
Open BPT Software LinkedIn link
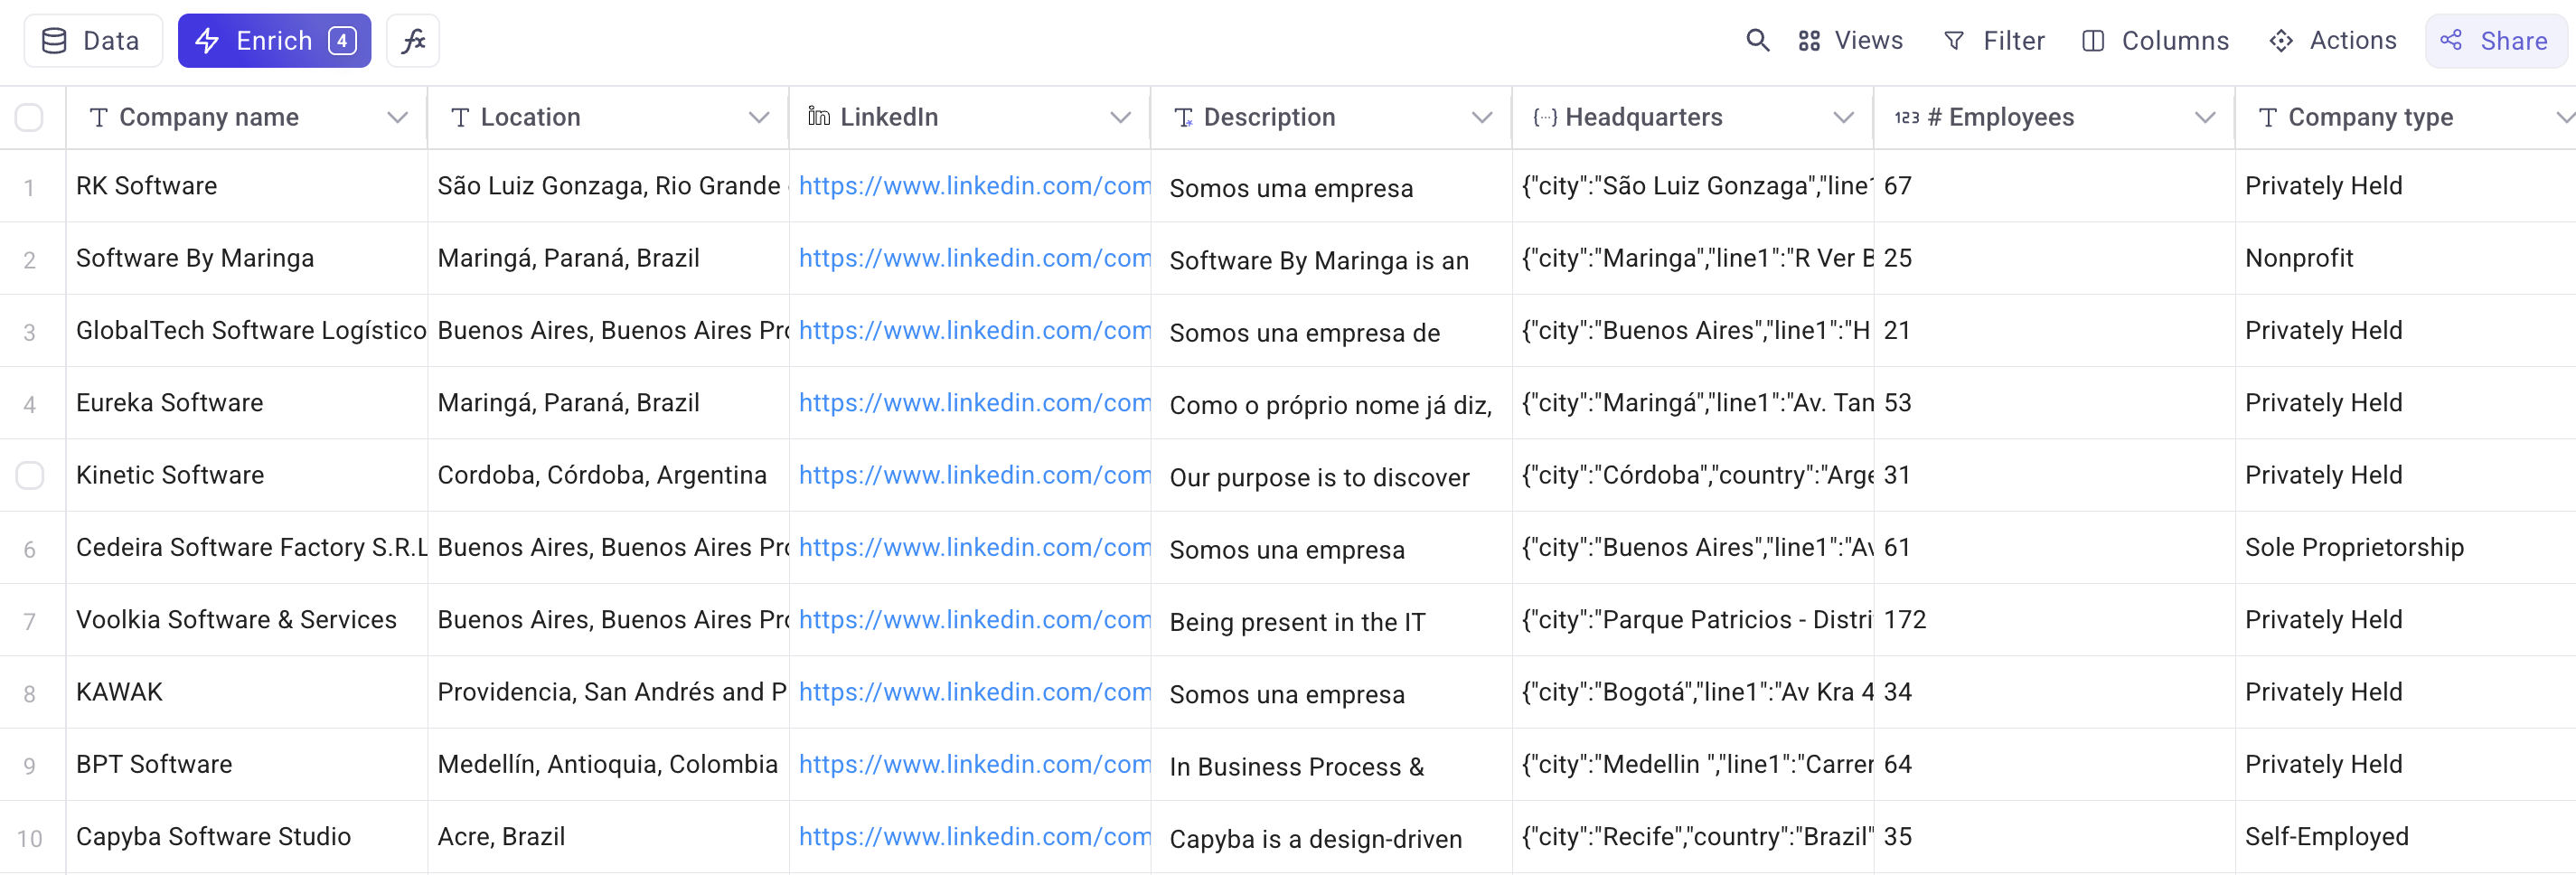point(974,764)
